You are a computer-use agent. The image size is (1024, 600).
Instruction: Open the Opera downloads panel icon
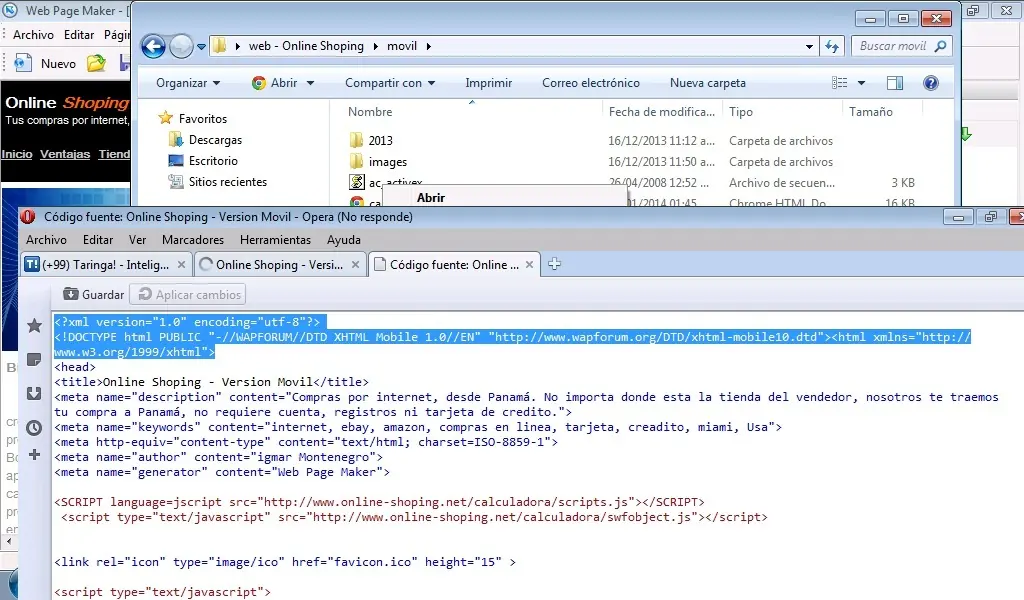(34, 393)
